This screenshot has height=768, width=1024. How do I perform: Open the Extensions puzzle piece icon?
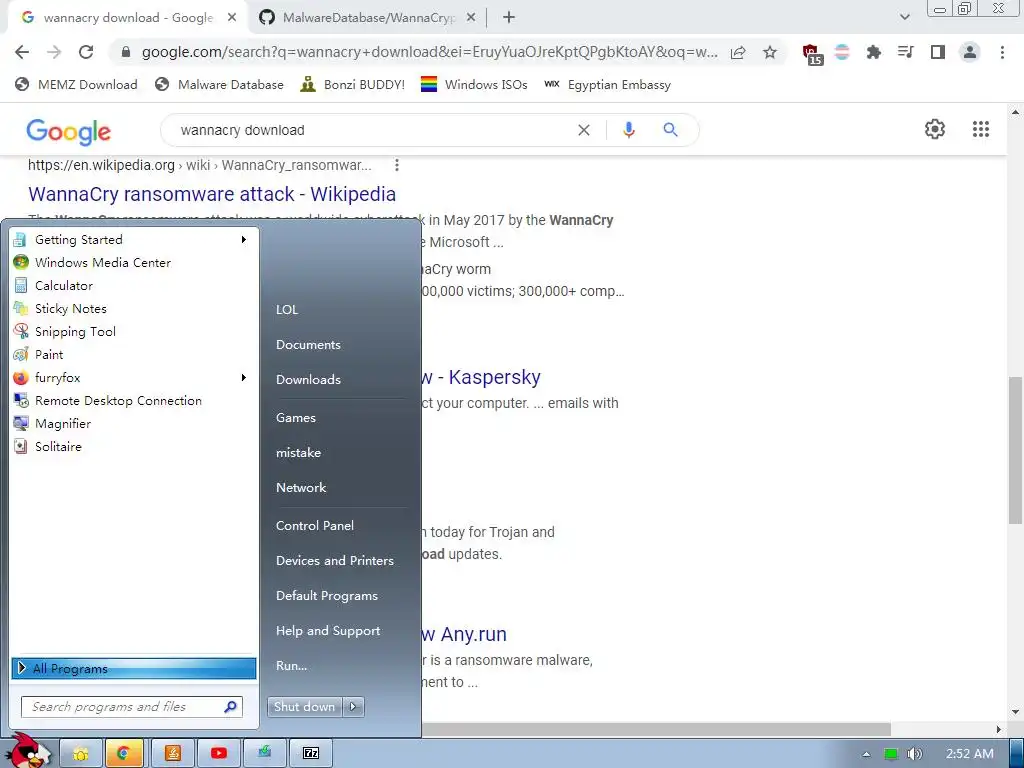tap(873, 52)
